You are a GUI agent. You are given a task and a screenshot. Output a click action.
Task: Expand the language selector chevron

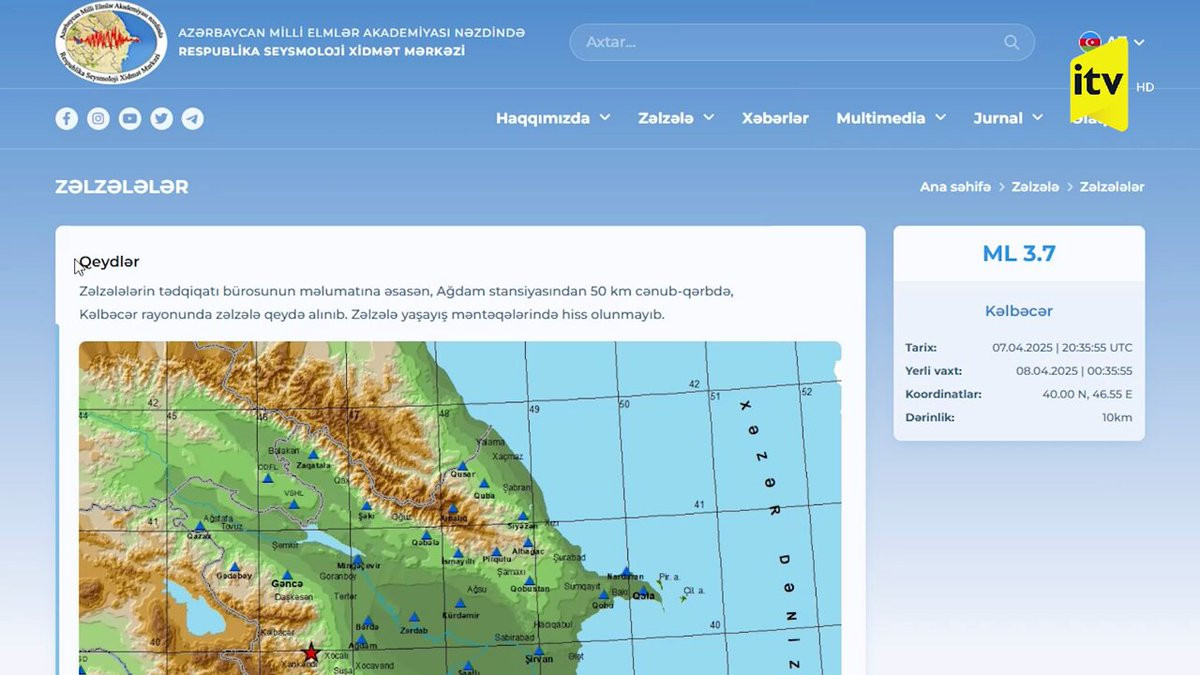[x=1139, y=42]
